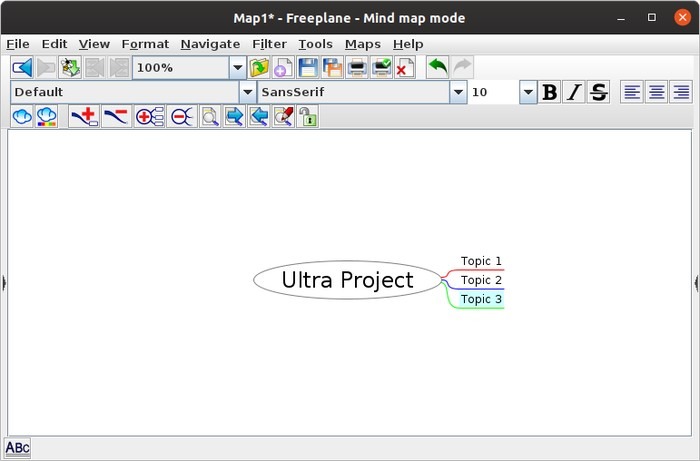
Task: Find previous with left arrow icon
Action: pyautogui.click(x=259, y=117)
